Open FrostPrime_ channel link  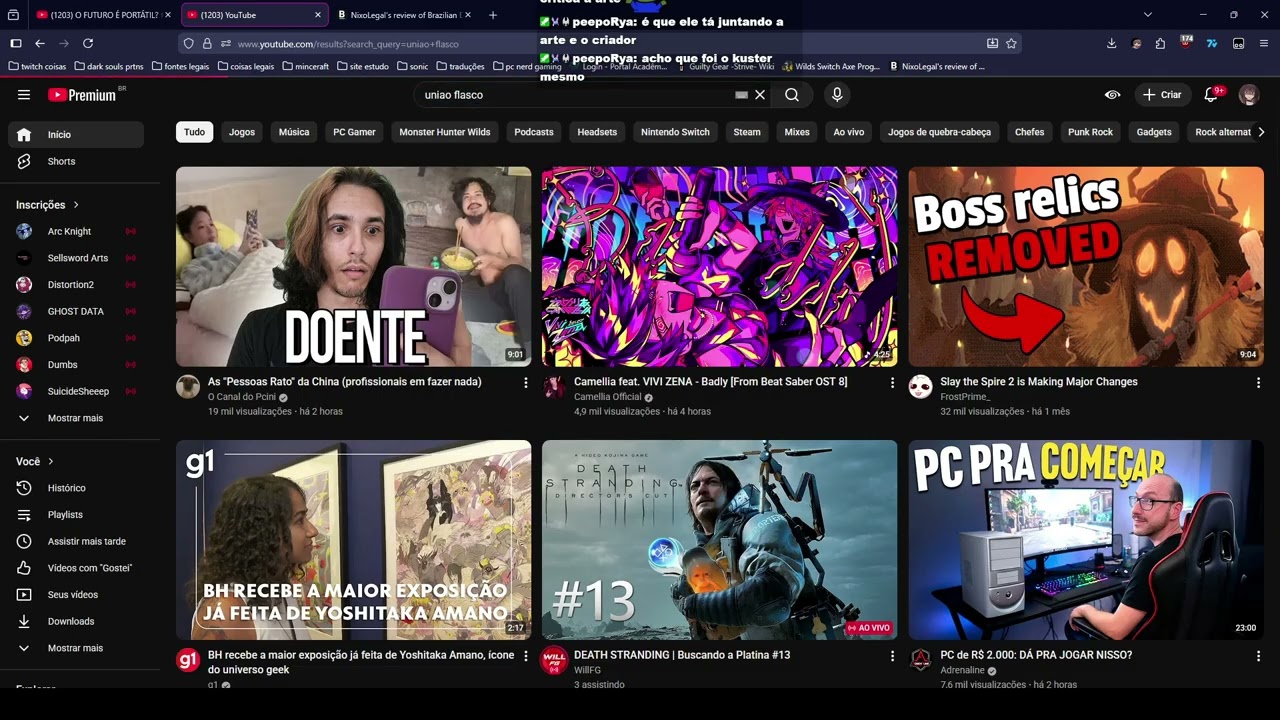[x=965, y=397]
